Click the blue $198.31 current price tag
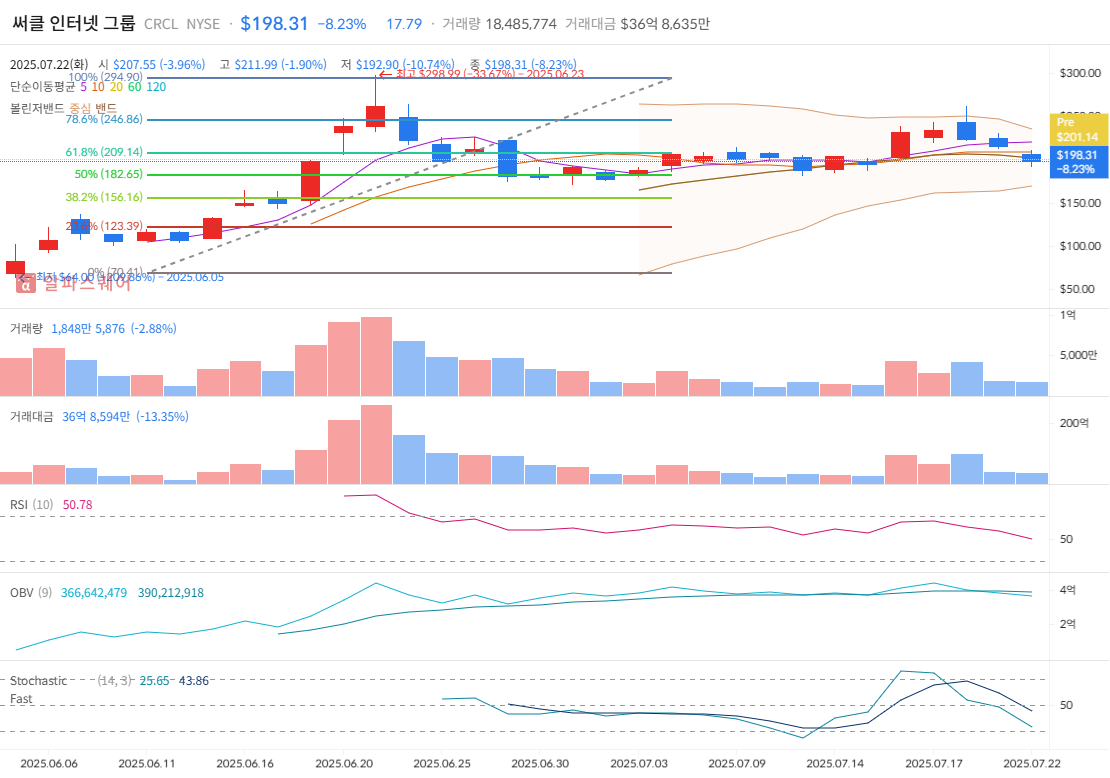Image resolution: width=1110 pixels, height=778 pixels. (x=1077, y=162)
